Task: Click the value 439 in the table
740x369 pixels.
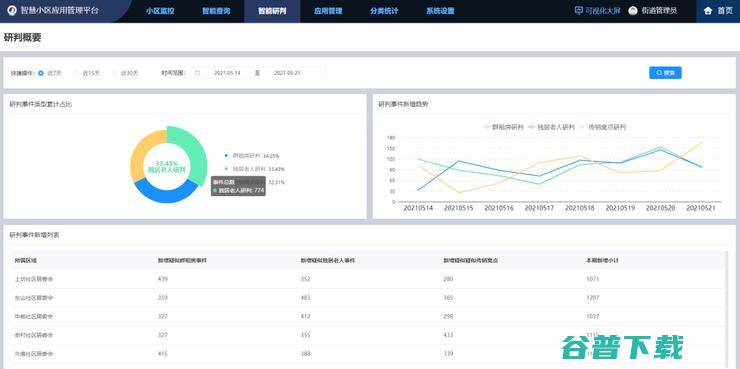Action: pos(163,279)
